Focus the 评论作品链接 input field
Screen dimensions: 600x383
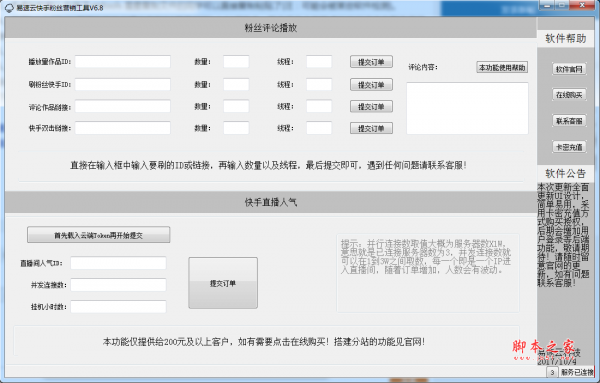pos(122,106)
